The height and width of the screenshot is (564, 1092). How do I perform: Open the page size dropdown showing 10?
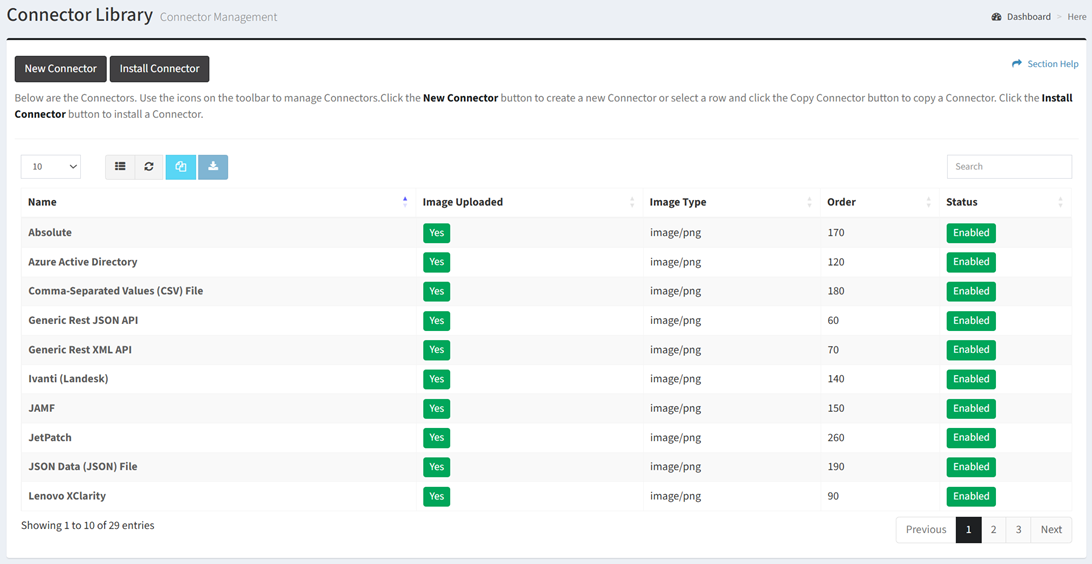[x=51, y=167]
